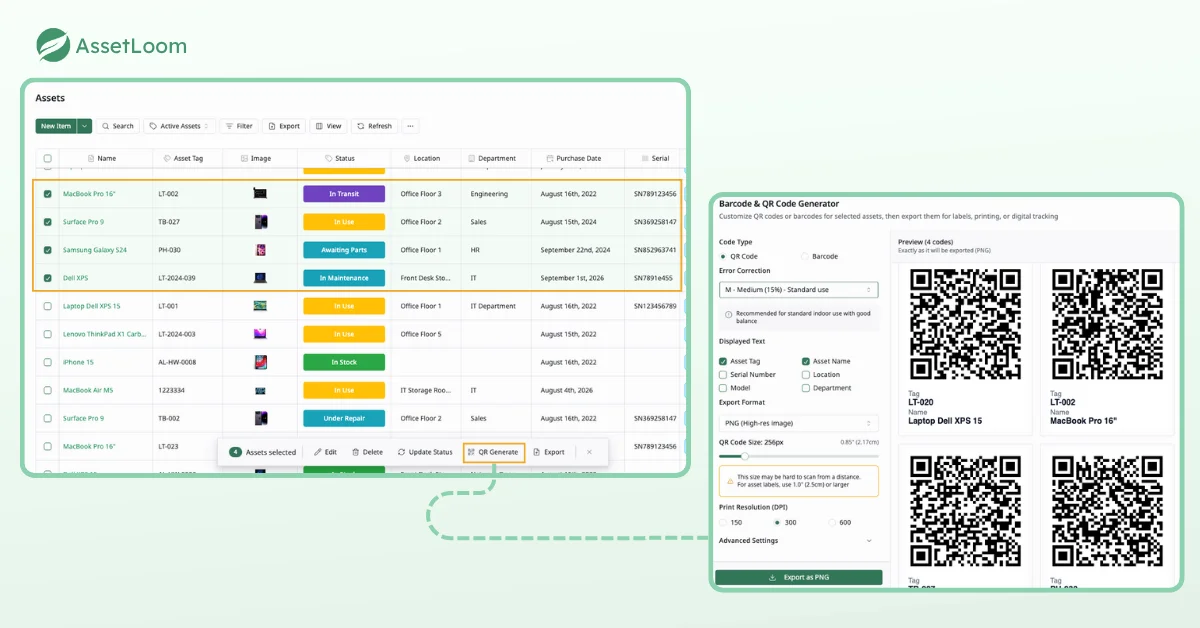This screenshot has height=628, width=1200.
Task: Uncheck the Dell XPS row checkbox
Action: coord(47,278)
